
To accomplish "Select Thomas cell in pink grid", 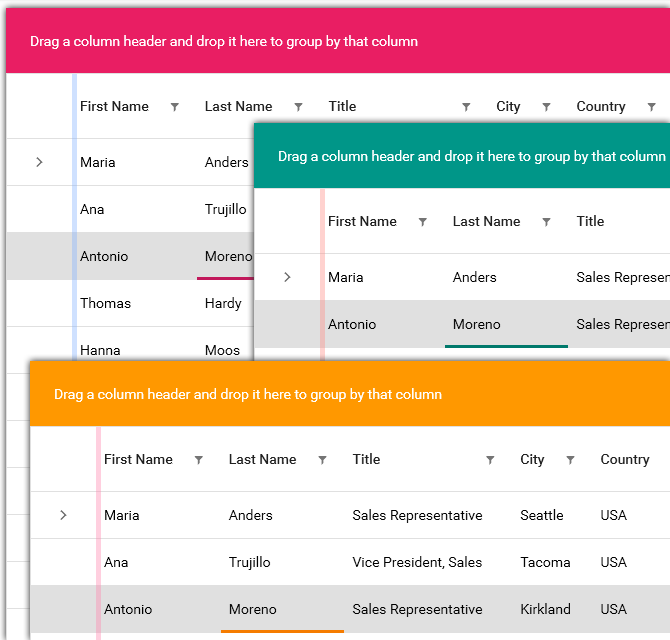I will point(105,303).
